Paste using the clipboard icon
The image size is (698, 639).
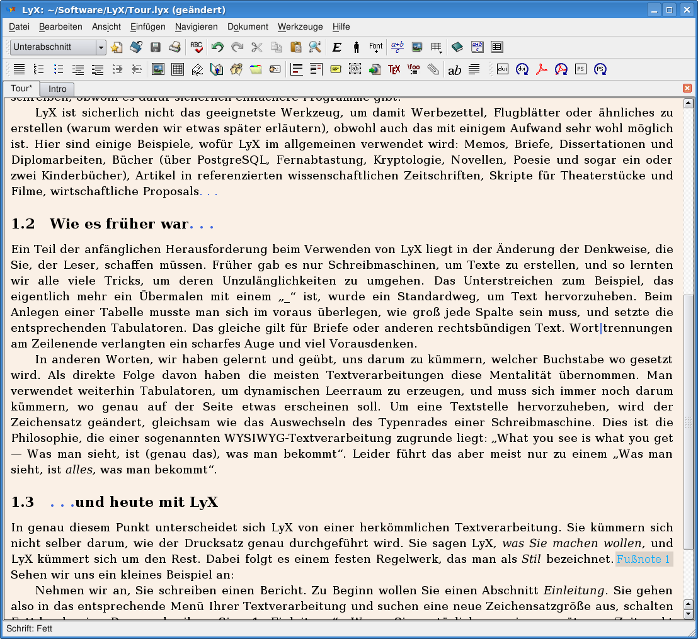point(296,47)
